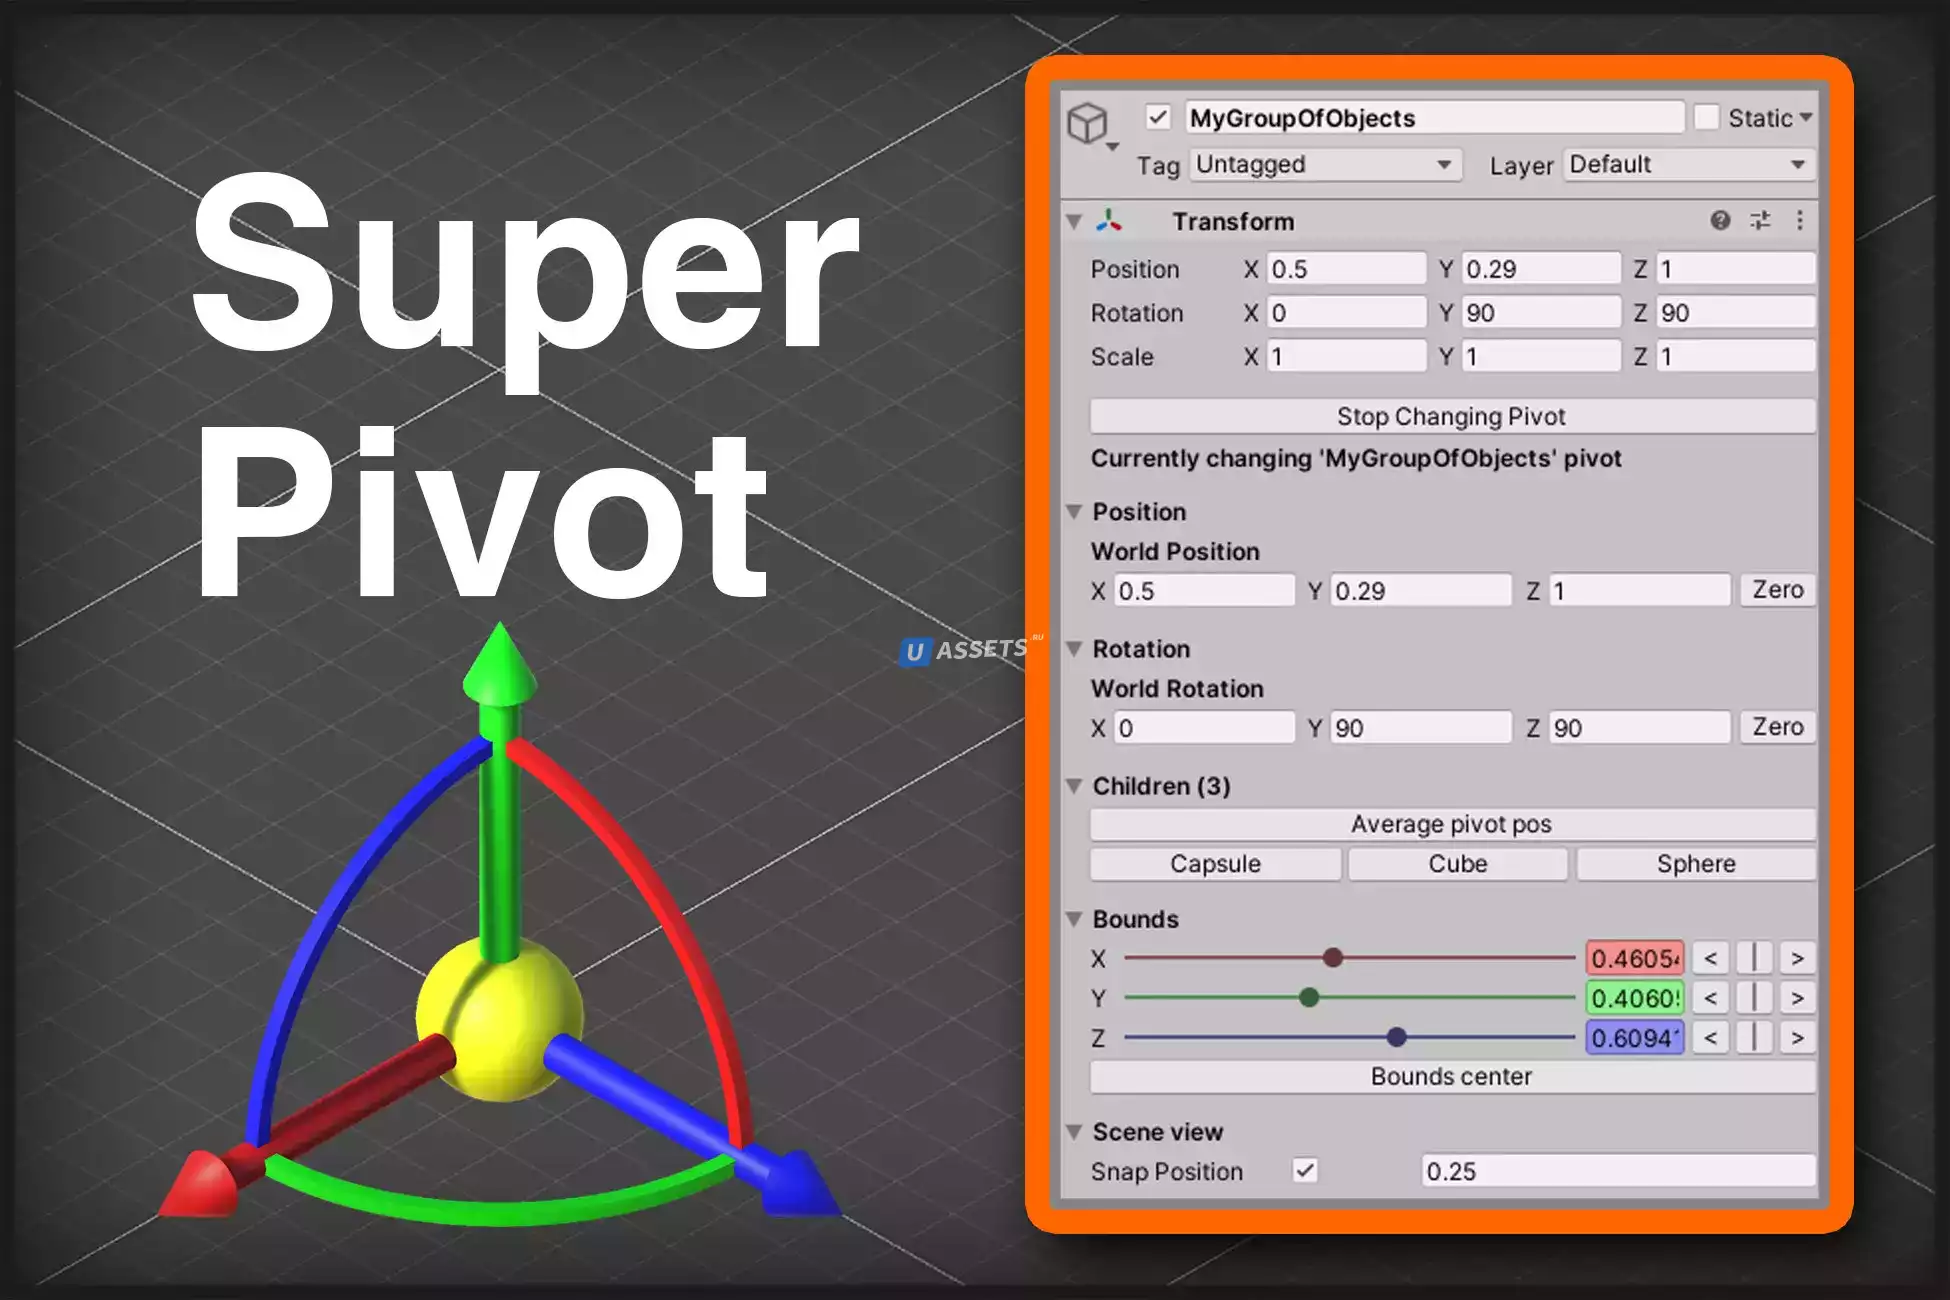
Task: Disable the Snap Position checkbox
Action: click(1305, 1171)
